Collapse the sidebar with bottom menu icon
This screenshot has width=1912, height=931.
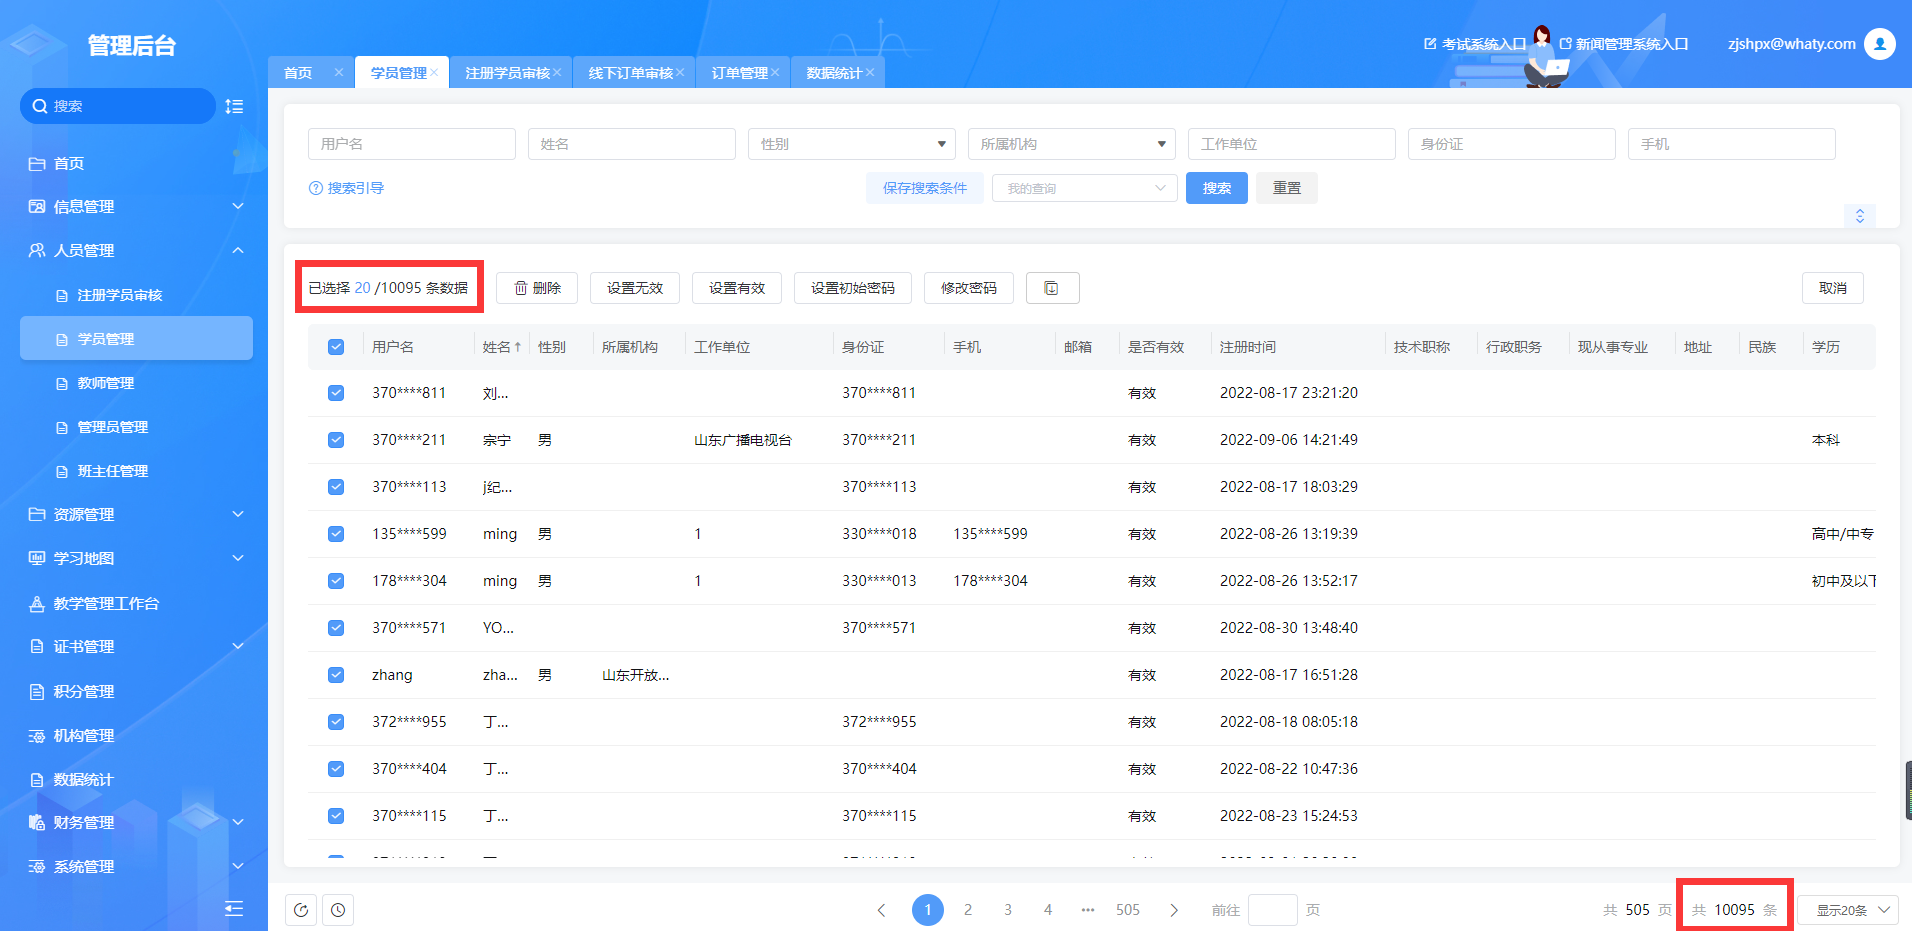click(x=234, y=908)
